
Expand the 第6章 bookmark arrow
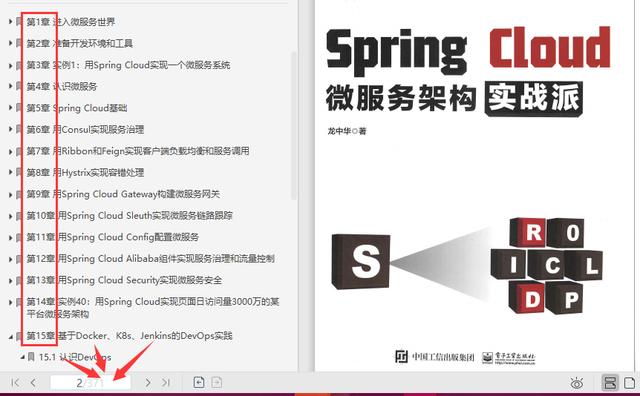pos(11,129)
